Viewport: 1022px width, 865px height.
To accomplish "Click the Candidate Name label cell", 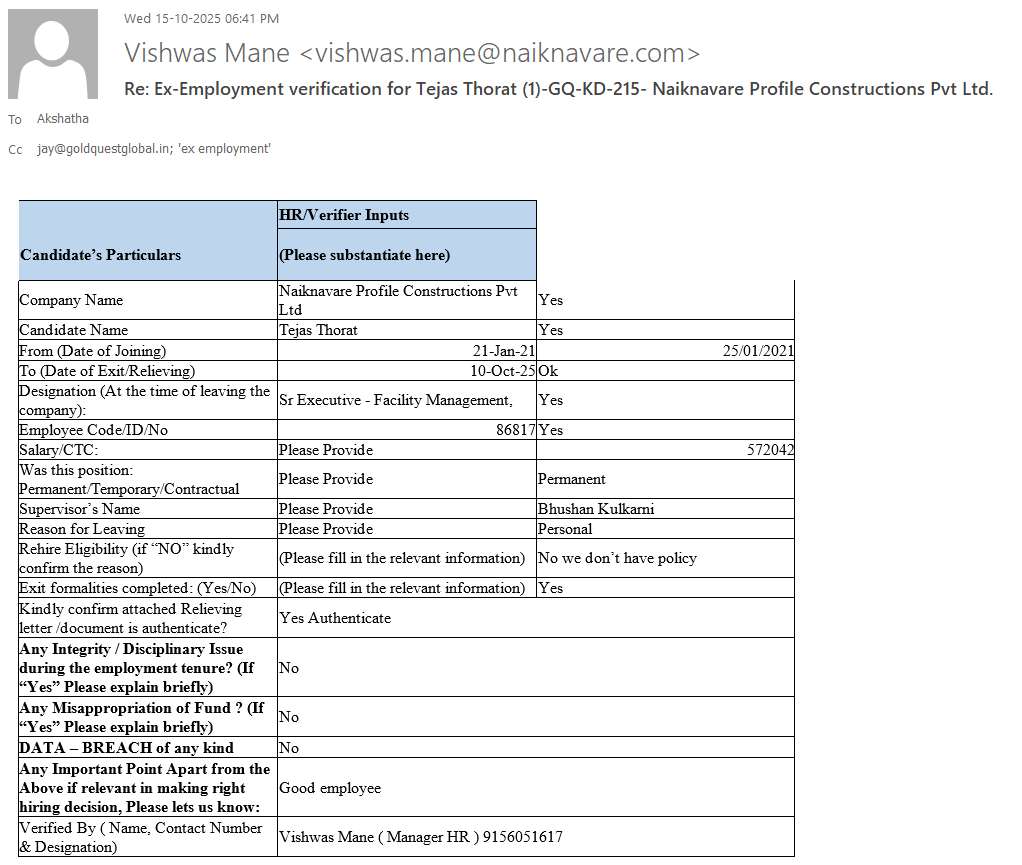I will click(148, 330).
